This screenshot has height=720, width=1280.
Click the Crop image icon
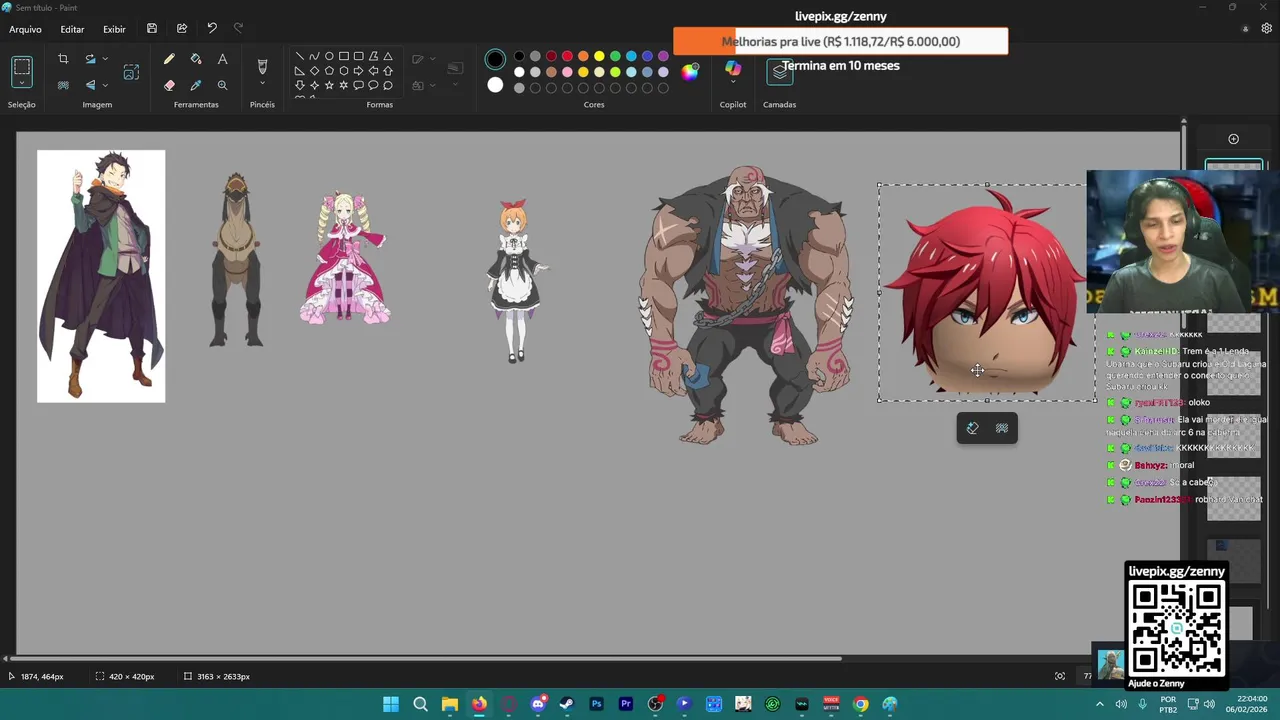click(63, 60)
